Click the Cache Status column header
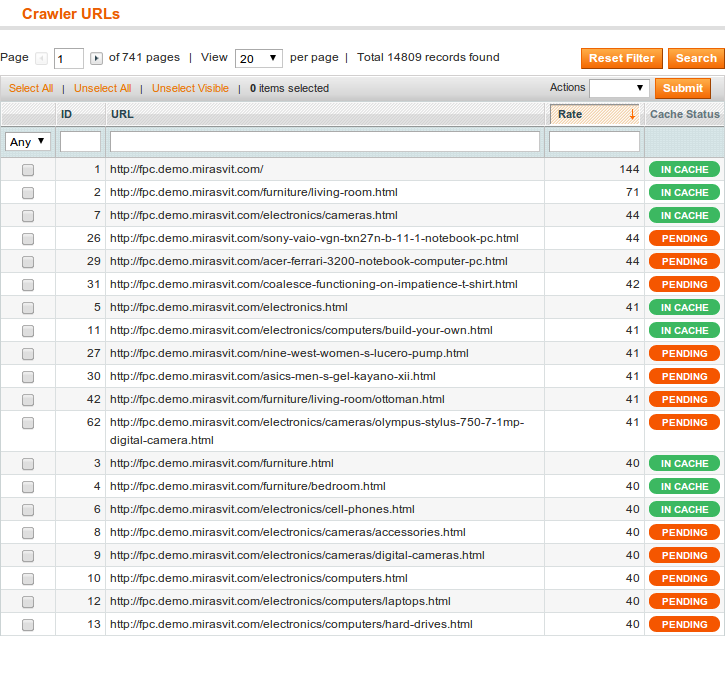The image size is (725, 680). (685, 114)
